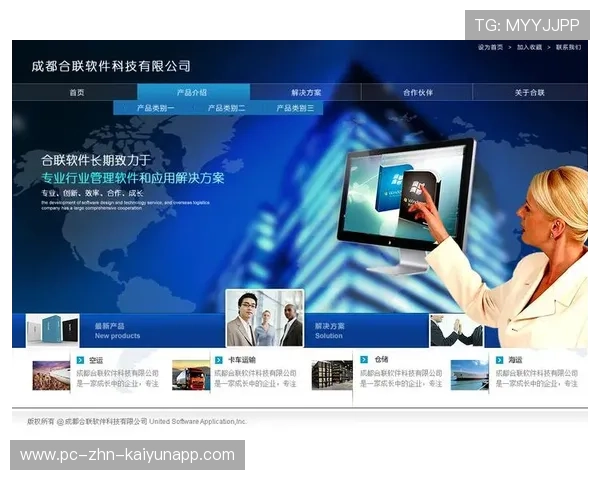Click the business team photo thumbnail
600x480 pixels.
pyautogui.click(x=265, y=318)
